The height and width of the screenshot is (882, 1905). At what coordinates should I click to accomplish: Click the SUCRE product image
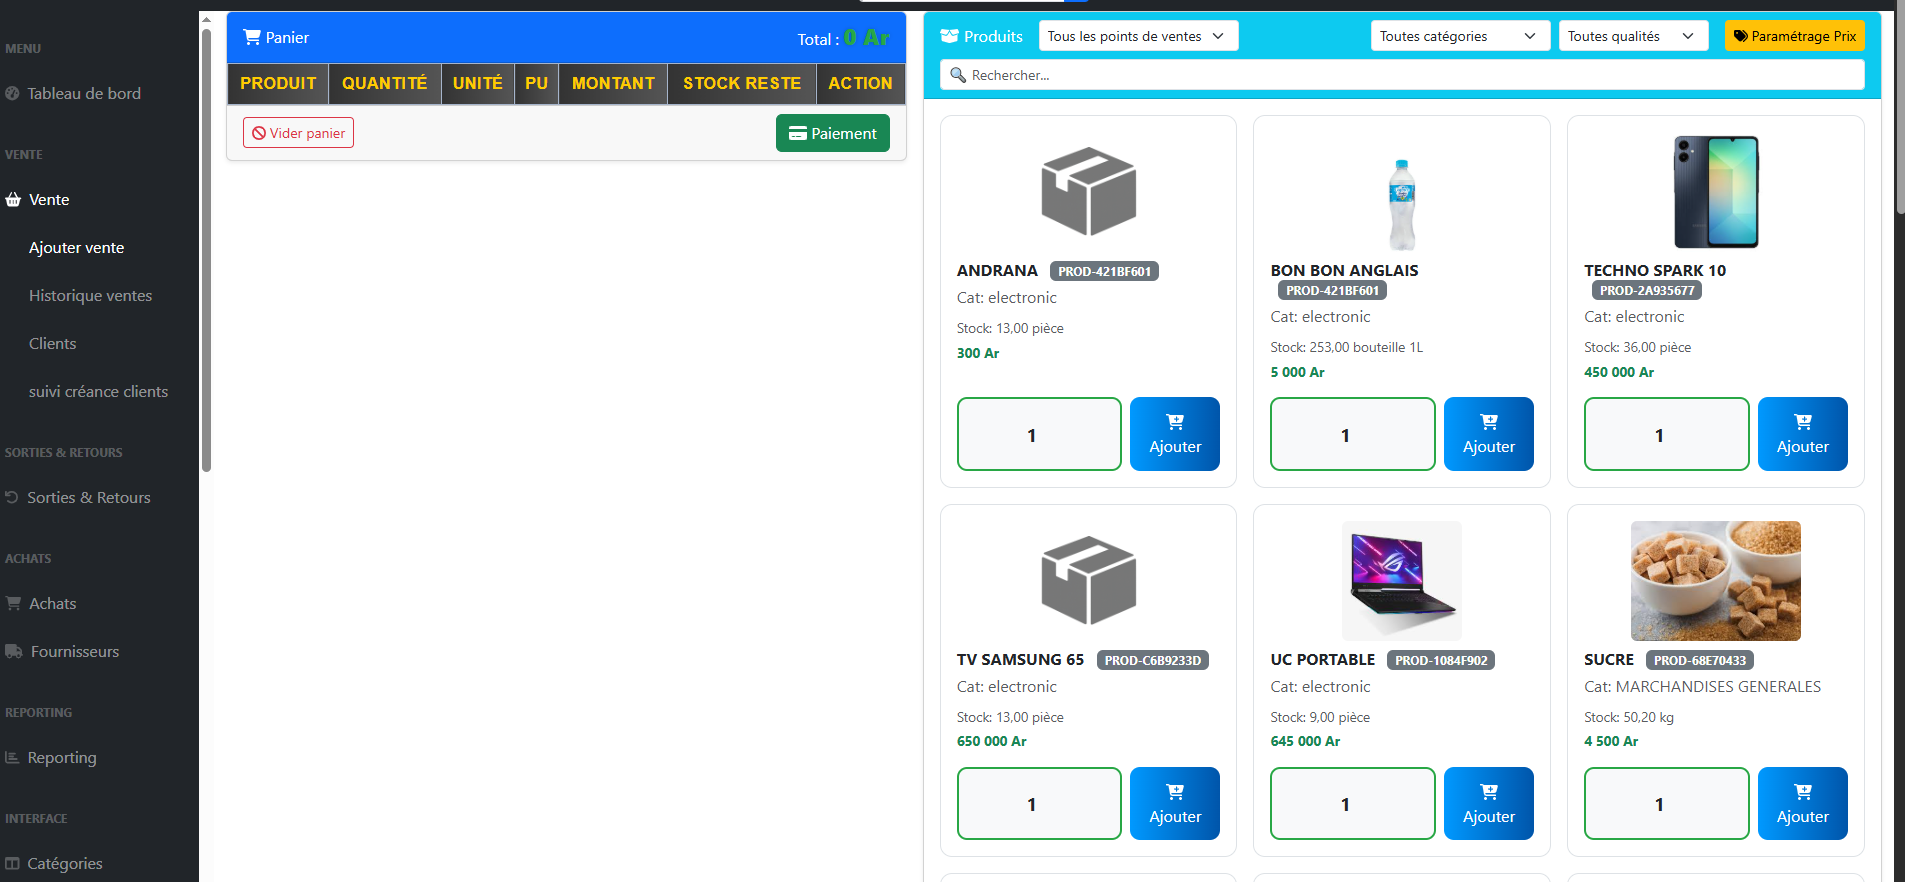pyautogui.click(x=1715, y=581)
